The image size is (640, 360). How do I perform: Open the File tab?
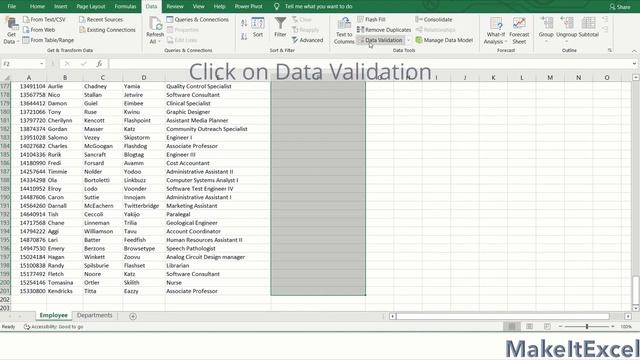(x=12, y=6)
